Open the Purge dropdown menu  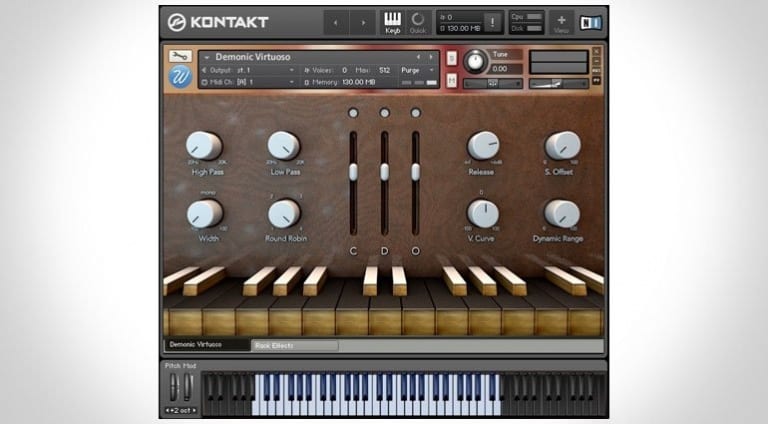point(417,71)
